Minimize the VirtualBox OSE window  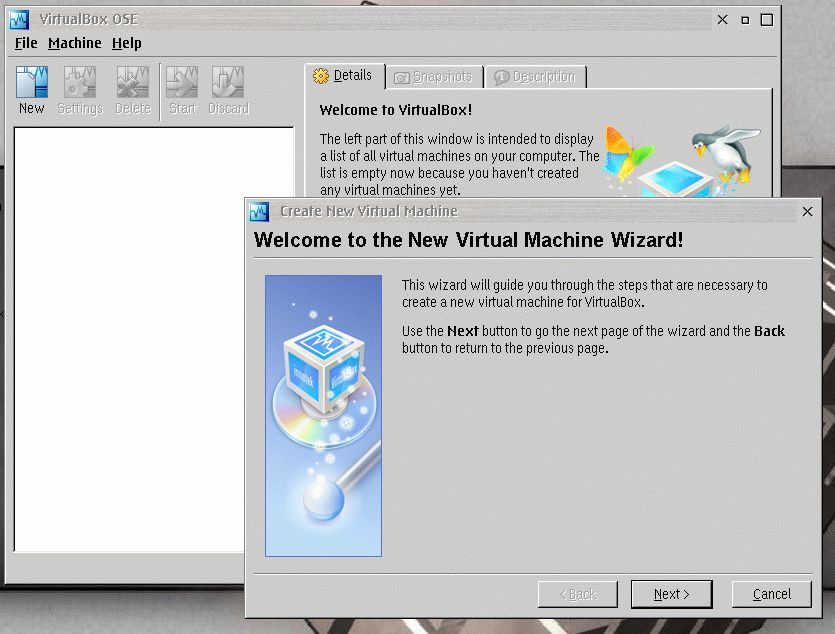(745, 20)
